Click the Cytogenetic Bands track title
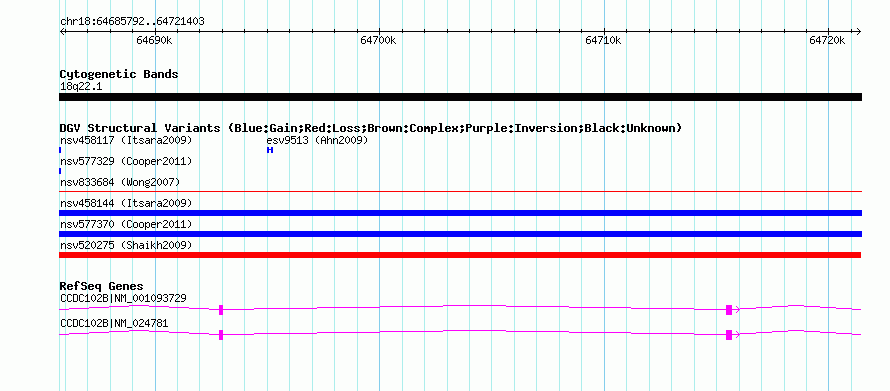Screen dimensions: 890x391 [x=119, y=74]
